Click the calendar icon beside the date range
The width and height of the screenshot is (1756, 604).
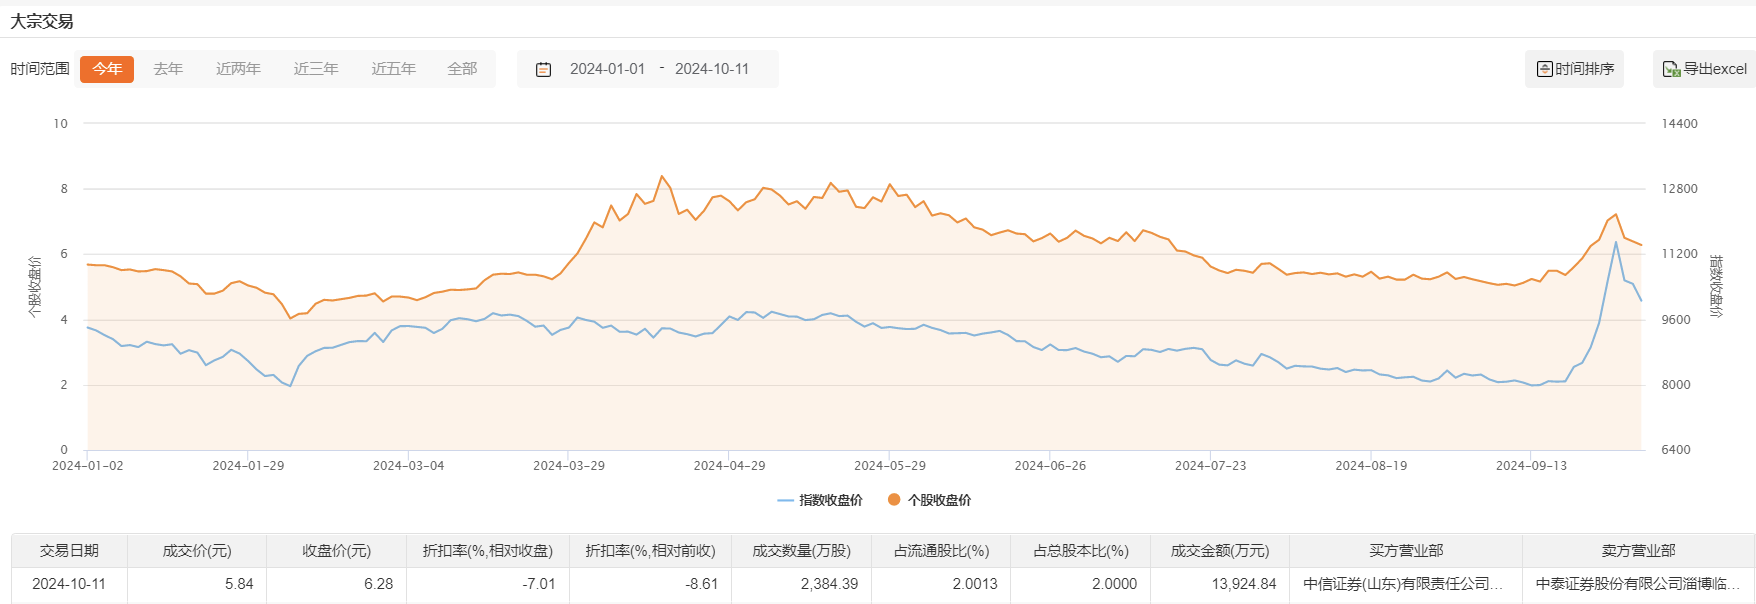[x=544, y=69]
